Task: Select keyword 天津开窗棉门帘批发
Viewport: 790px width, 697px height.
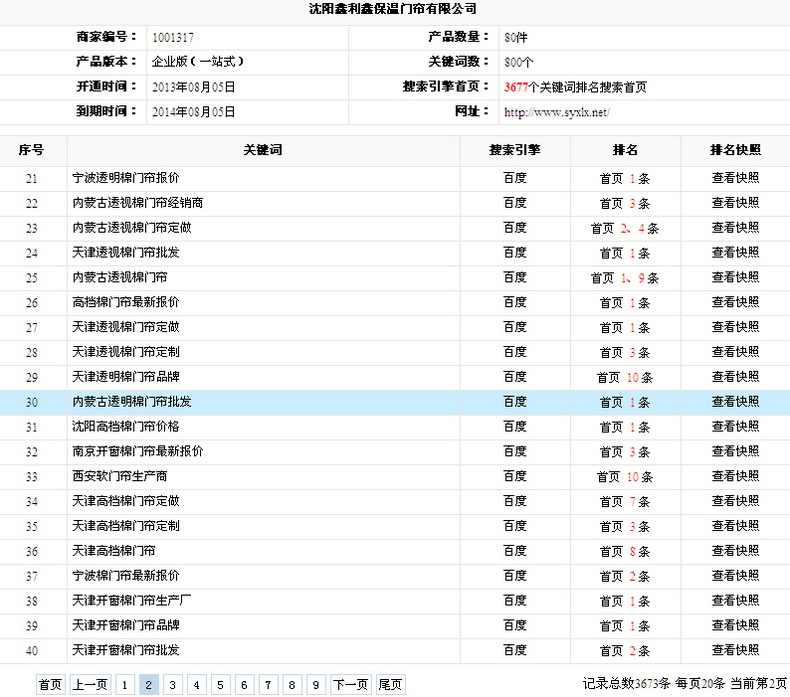Action: pyautogui.click(x=126, y=650)
